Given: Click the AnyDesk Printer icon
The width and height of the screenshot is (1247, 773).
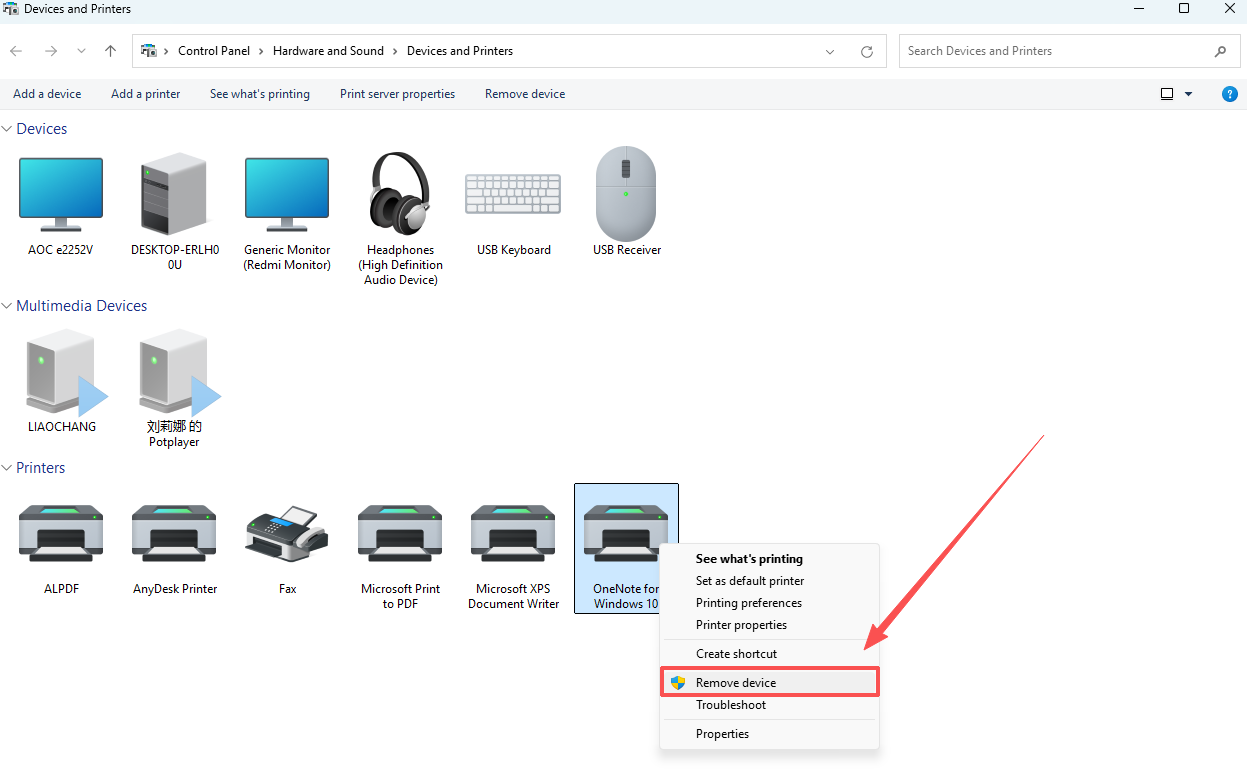Looking at the screenshot, I should pos(175,533).
